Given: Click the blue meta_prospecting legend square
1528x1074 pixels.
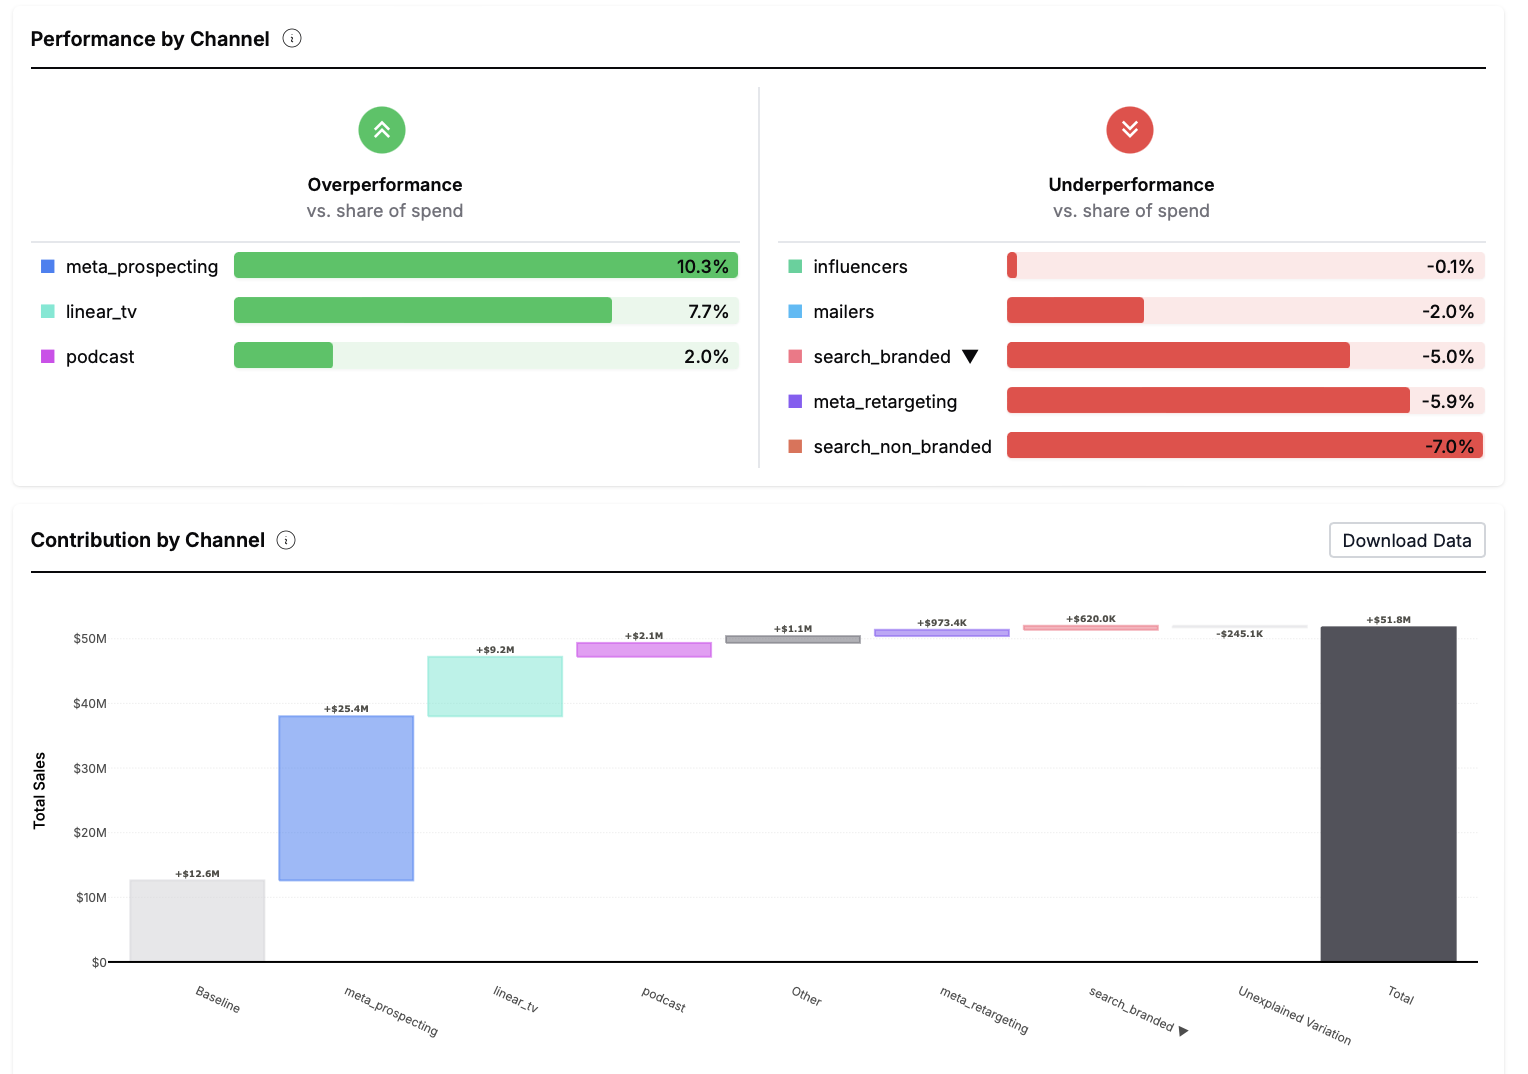Looking at the screenshot, I should [x=47, y=267].
